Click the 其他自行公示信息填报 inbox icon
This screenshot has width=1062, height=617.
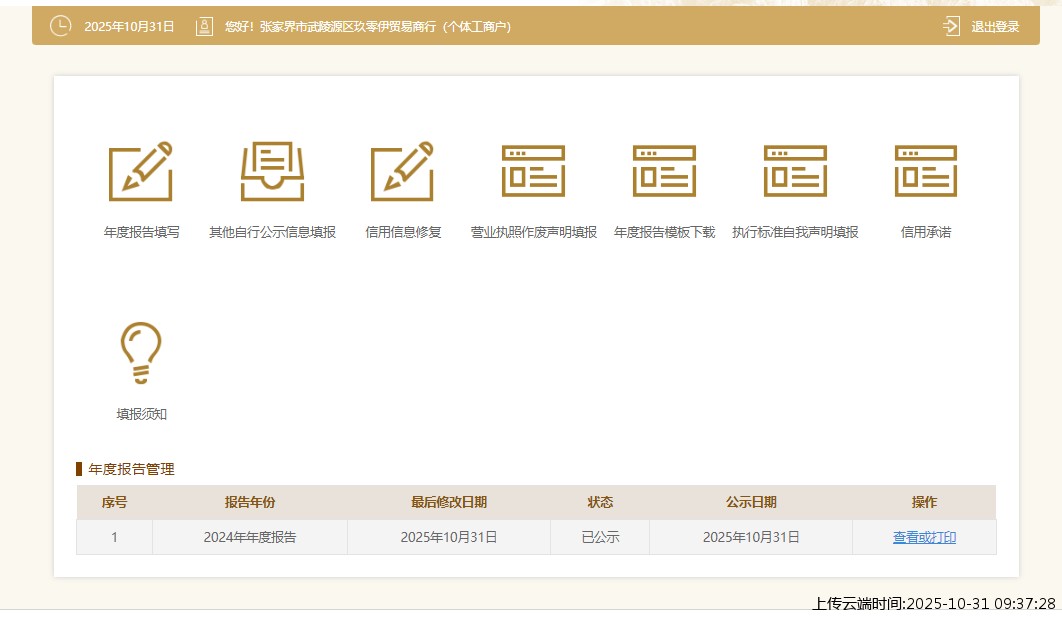tap(272, 171)
